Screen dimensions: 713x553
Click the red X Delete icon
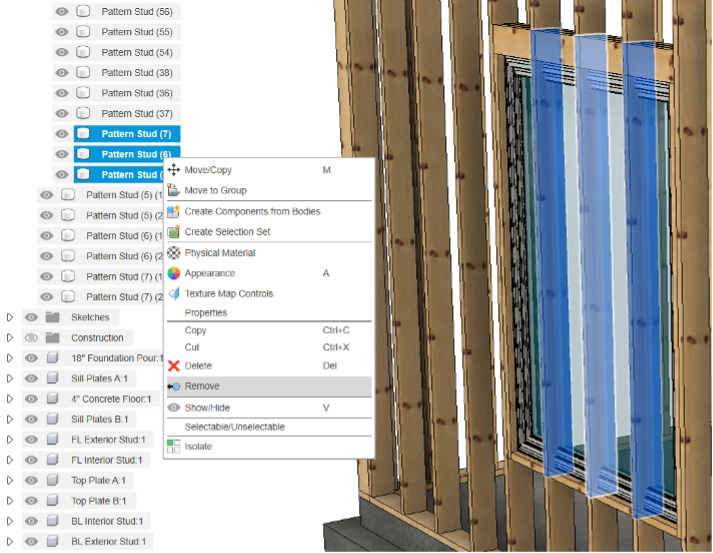(174, 366)
